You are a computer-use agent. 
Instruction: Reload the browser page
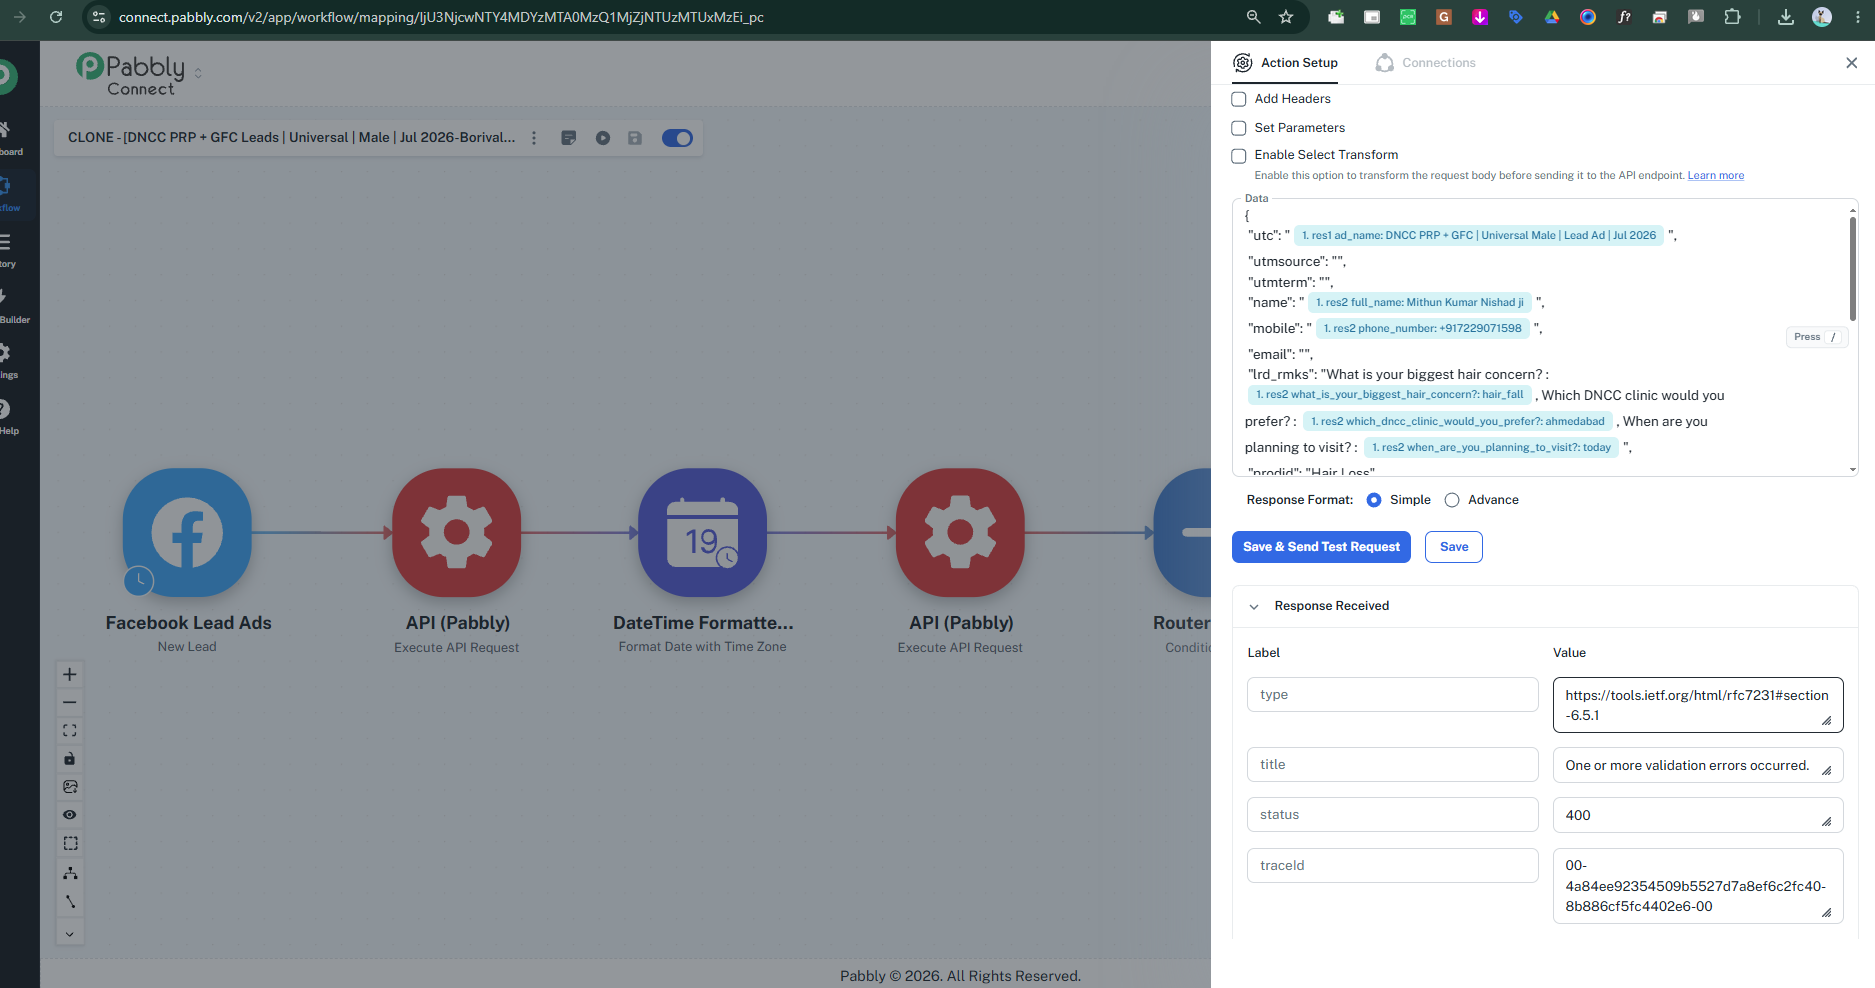tap(56, 17)
